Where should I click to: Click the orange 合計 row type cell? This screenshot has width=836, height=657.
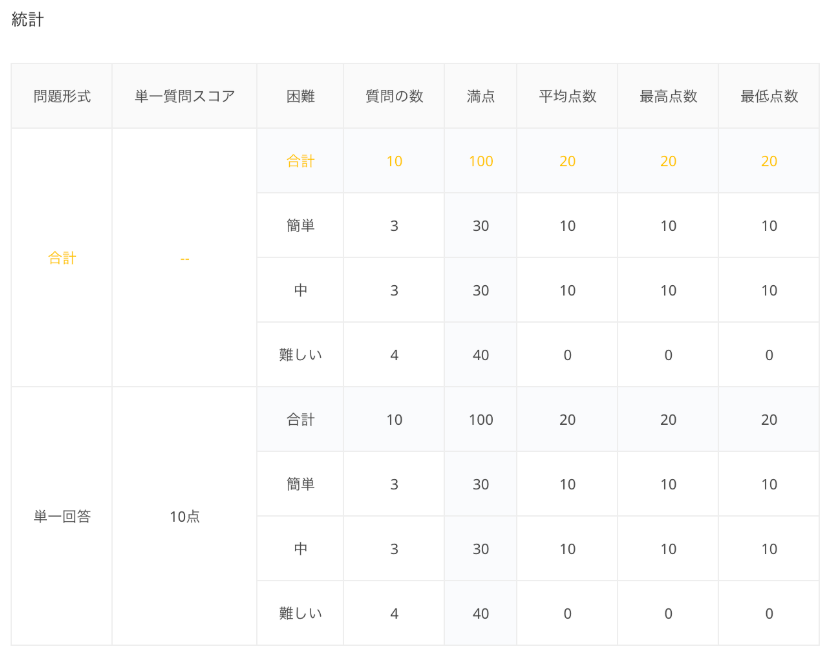point(62,258)
